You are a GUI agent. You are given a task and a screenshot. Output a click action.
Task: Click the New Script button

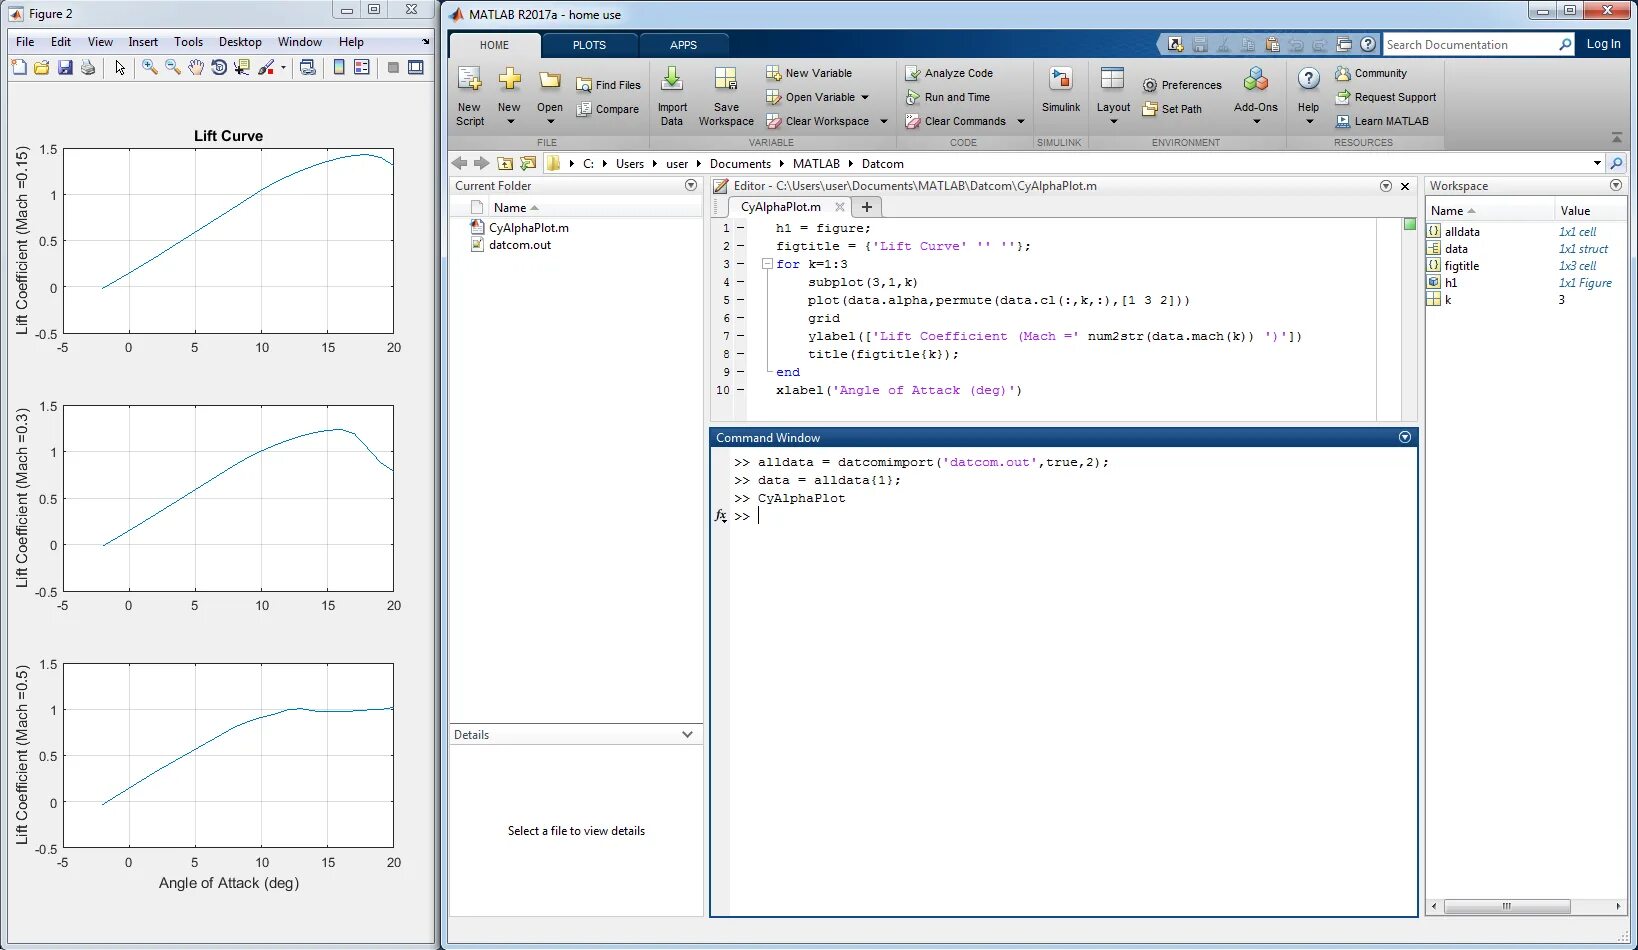pos(470,96)
